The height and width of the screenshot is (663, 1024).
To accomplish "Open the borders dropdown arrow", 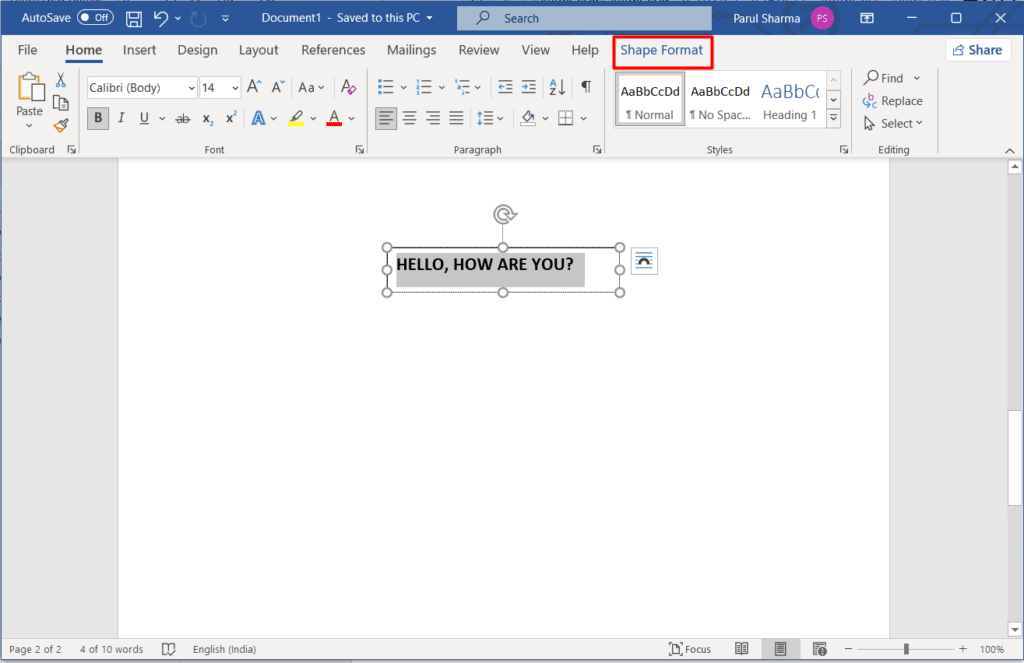I will [x=584, y=119].
